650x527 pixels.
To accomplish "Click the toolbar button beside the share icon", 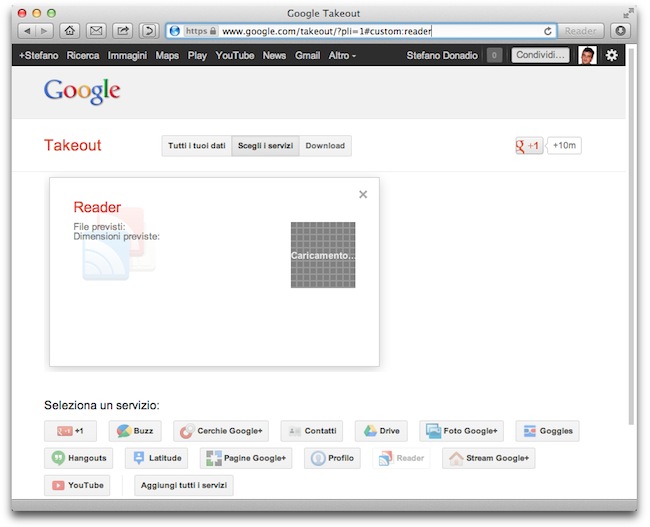I will pyautogui.click(x=149, y=31).
